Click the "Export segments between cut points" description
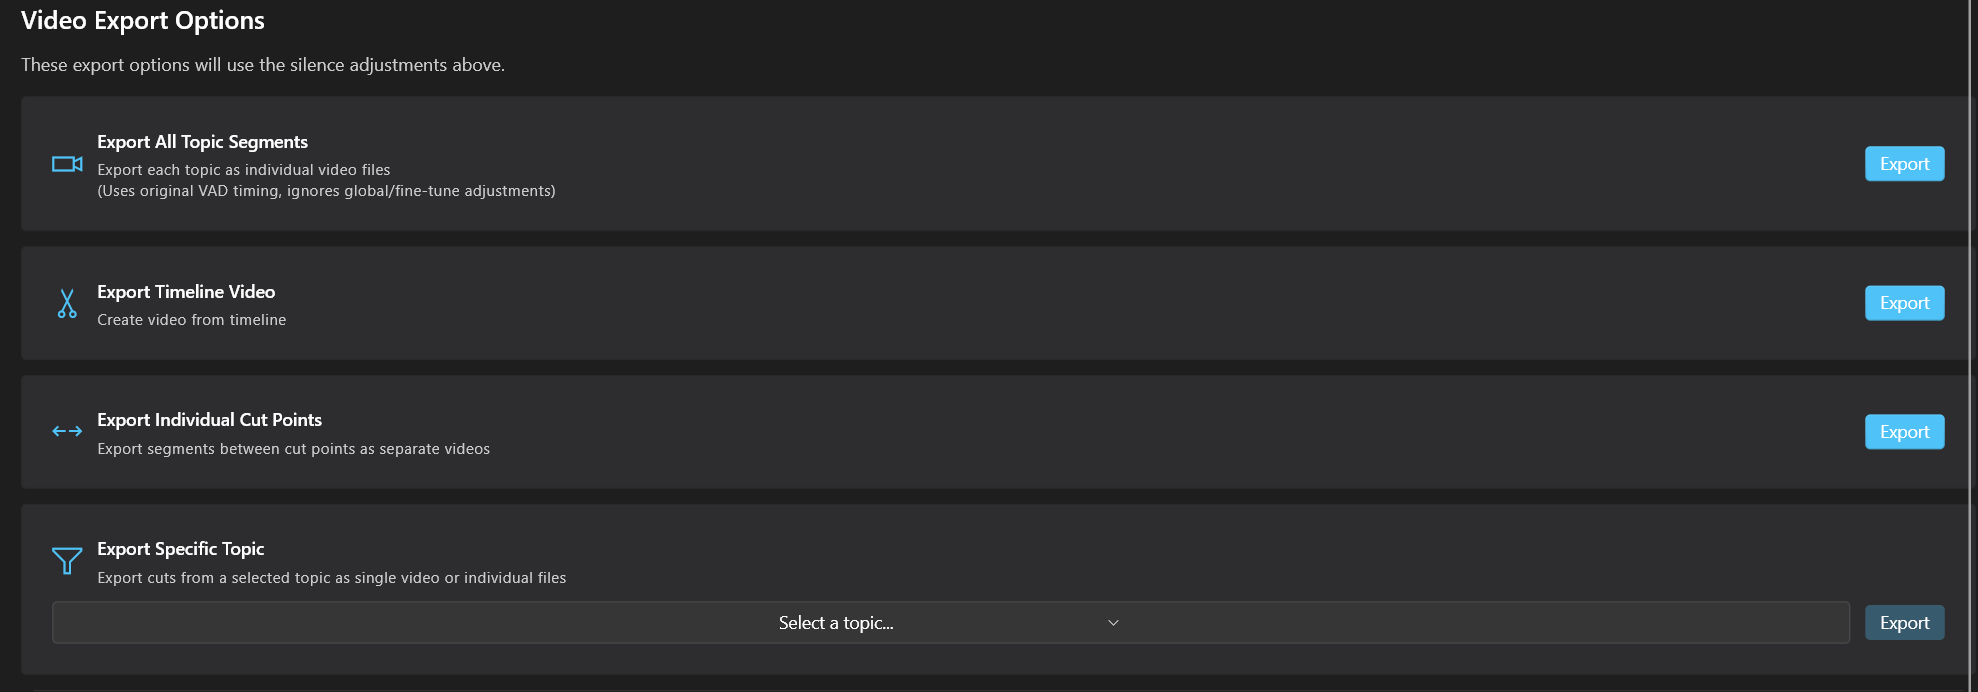Viewport: 1978px width, 692px height. point(293,449)
